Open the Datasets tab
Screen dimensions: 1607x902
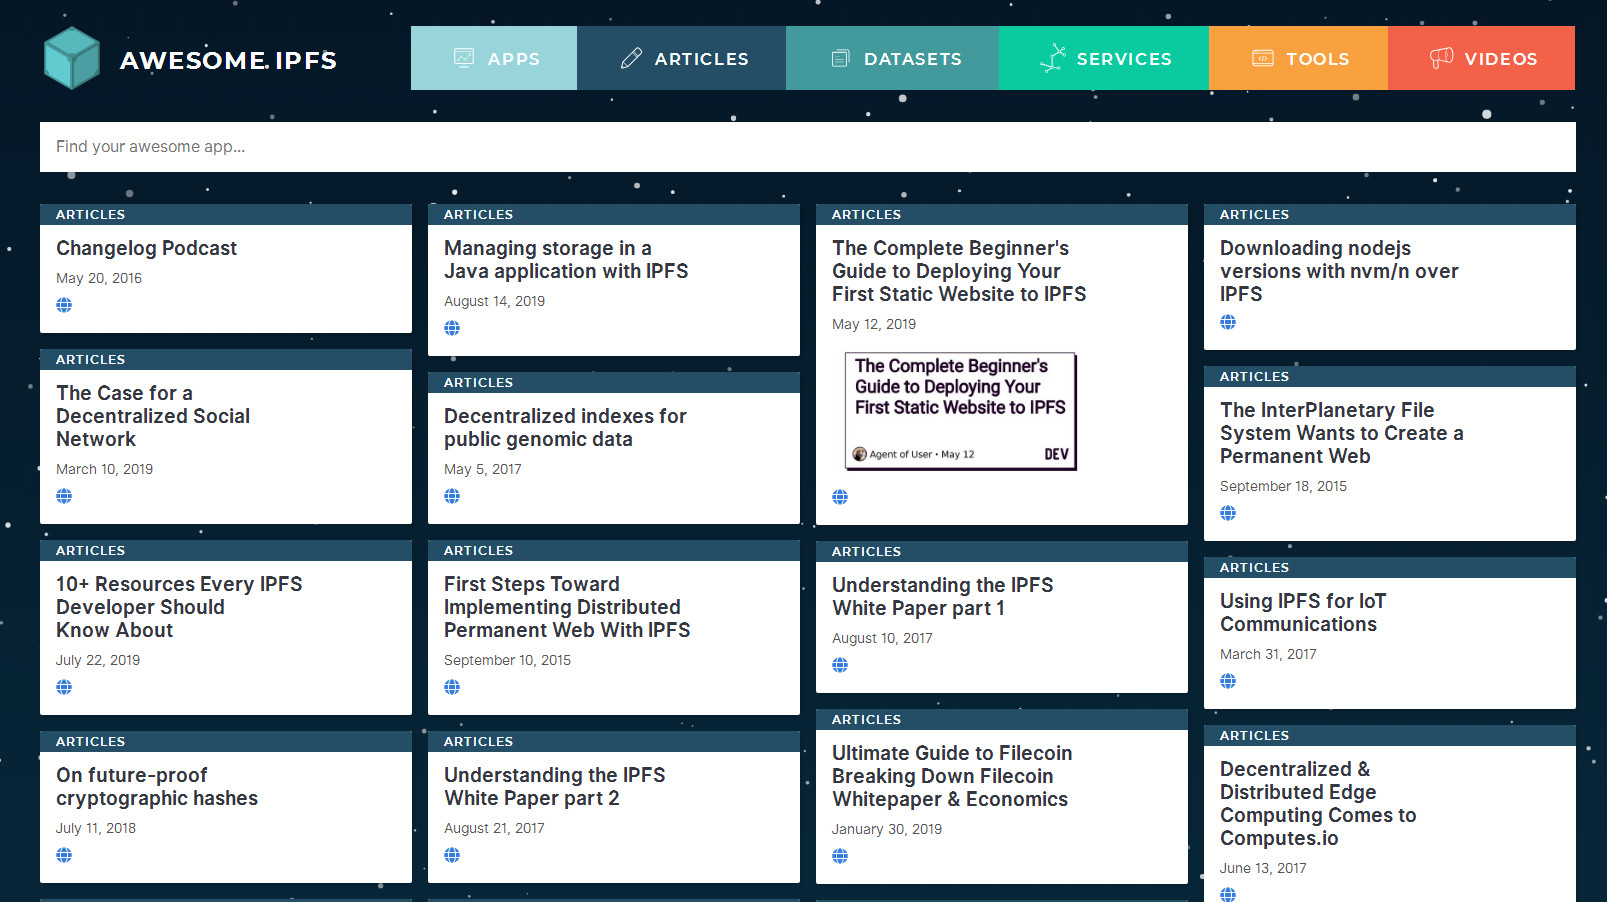pyautogui.click(x=893, y=58)
